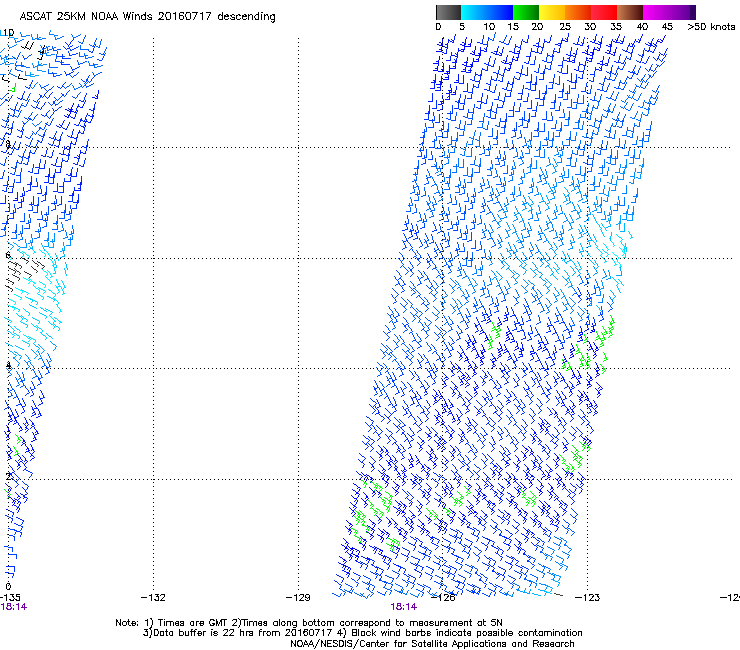Screen dimensions: 740x650
Task: Click the '6' latitude axis label
Action: pos(8,255)
